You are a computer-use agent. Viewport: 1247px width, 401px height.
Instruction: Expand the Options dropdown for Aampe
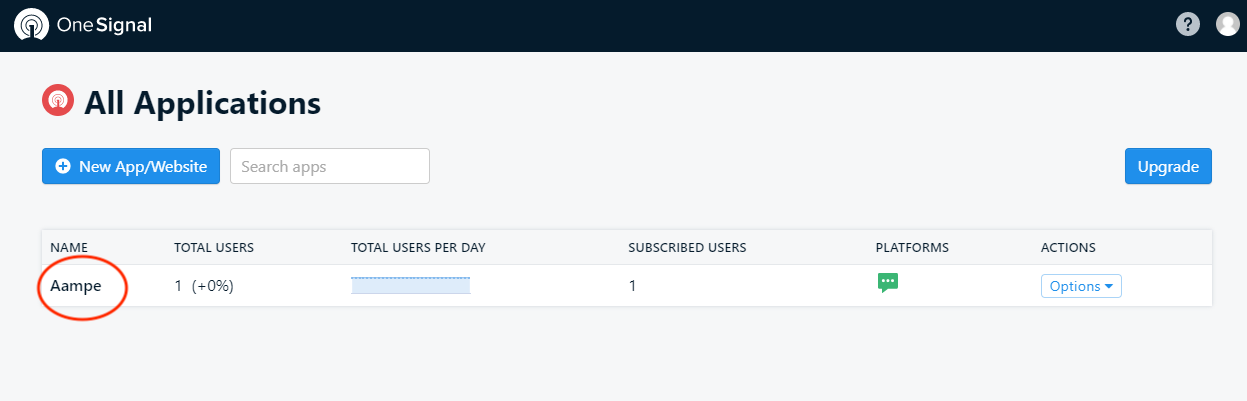pyautogui.click(x=1081, y=286)
